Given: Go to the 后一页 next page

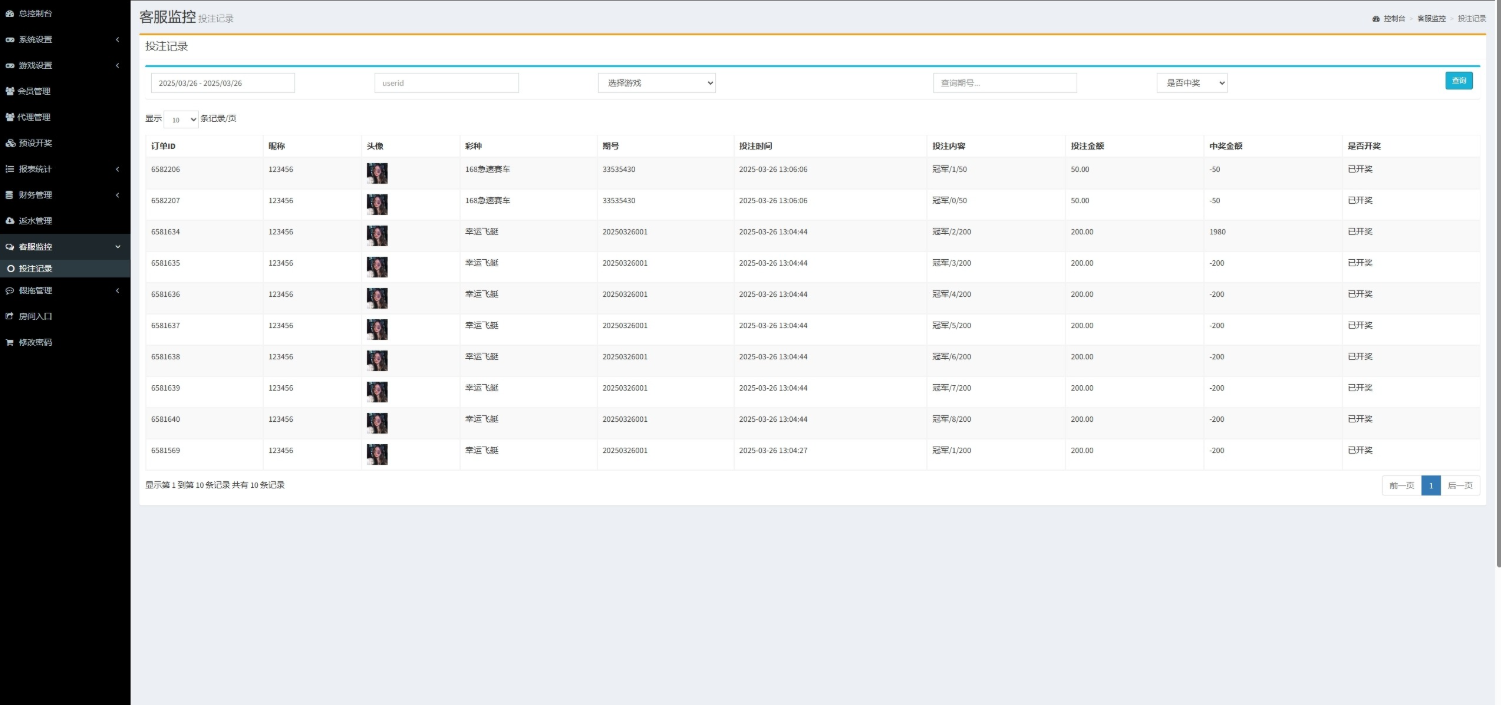Looking at the screenshot, I should [x=1460, y=486].
